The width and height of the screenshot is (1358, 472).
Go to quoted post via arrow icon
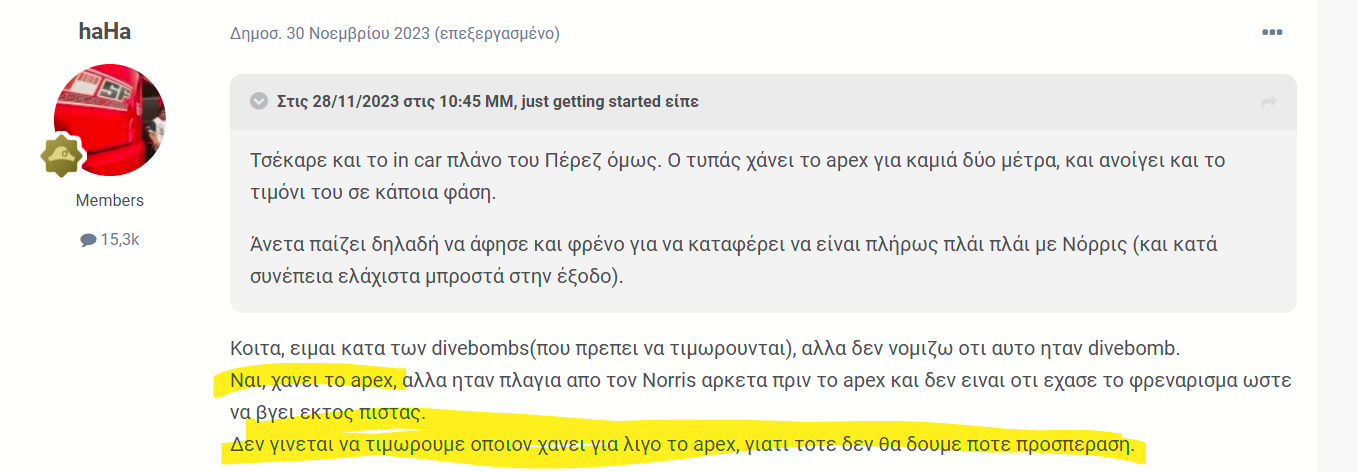tap(1269, 102)
